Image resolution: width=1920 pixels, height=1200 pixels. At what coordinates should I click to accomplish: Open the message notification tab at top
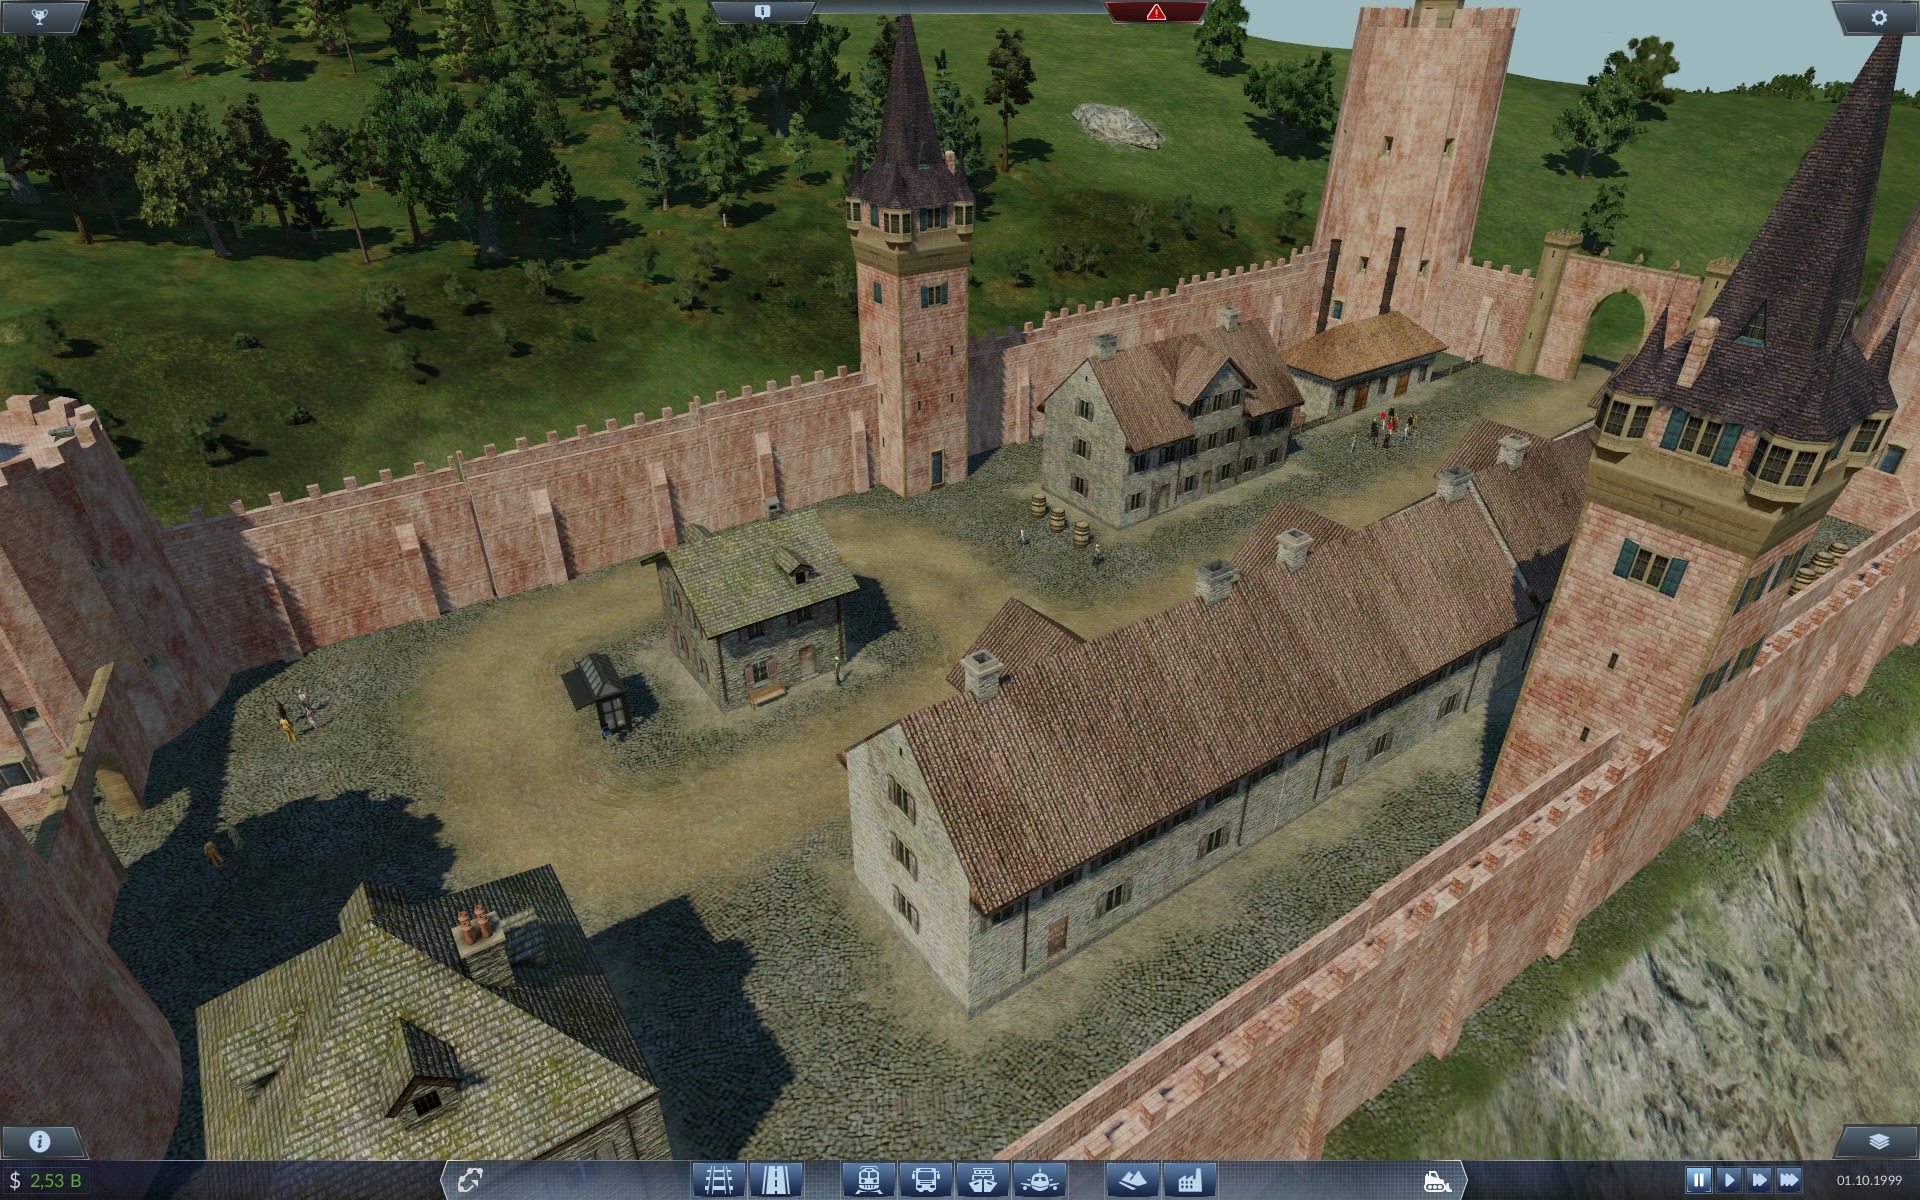coord(762,12)
